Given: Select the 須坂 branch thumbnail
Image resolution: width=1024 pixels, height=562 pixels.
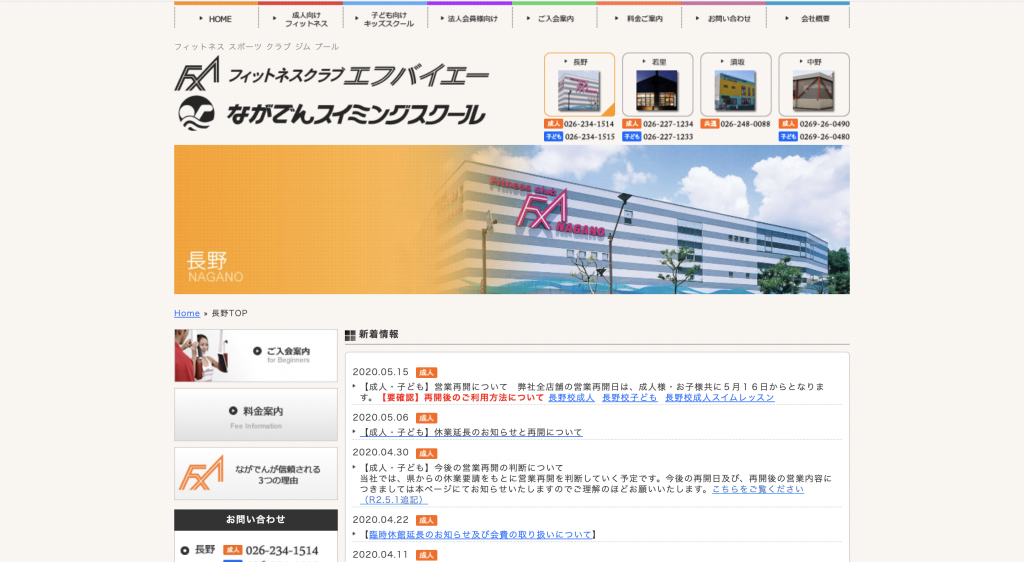Looking at the screenshot, I should [735, 84].
